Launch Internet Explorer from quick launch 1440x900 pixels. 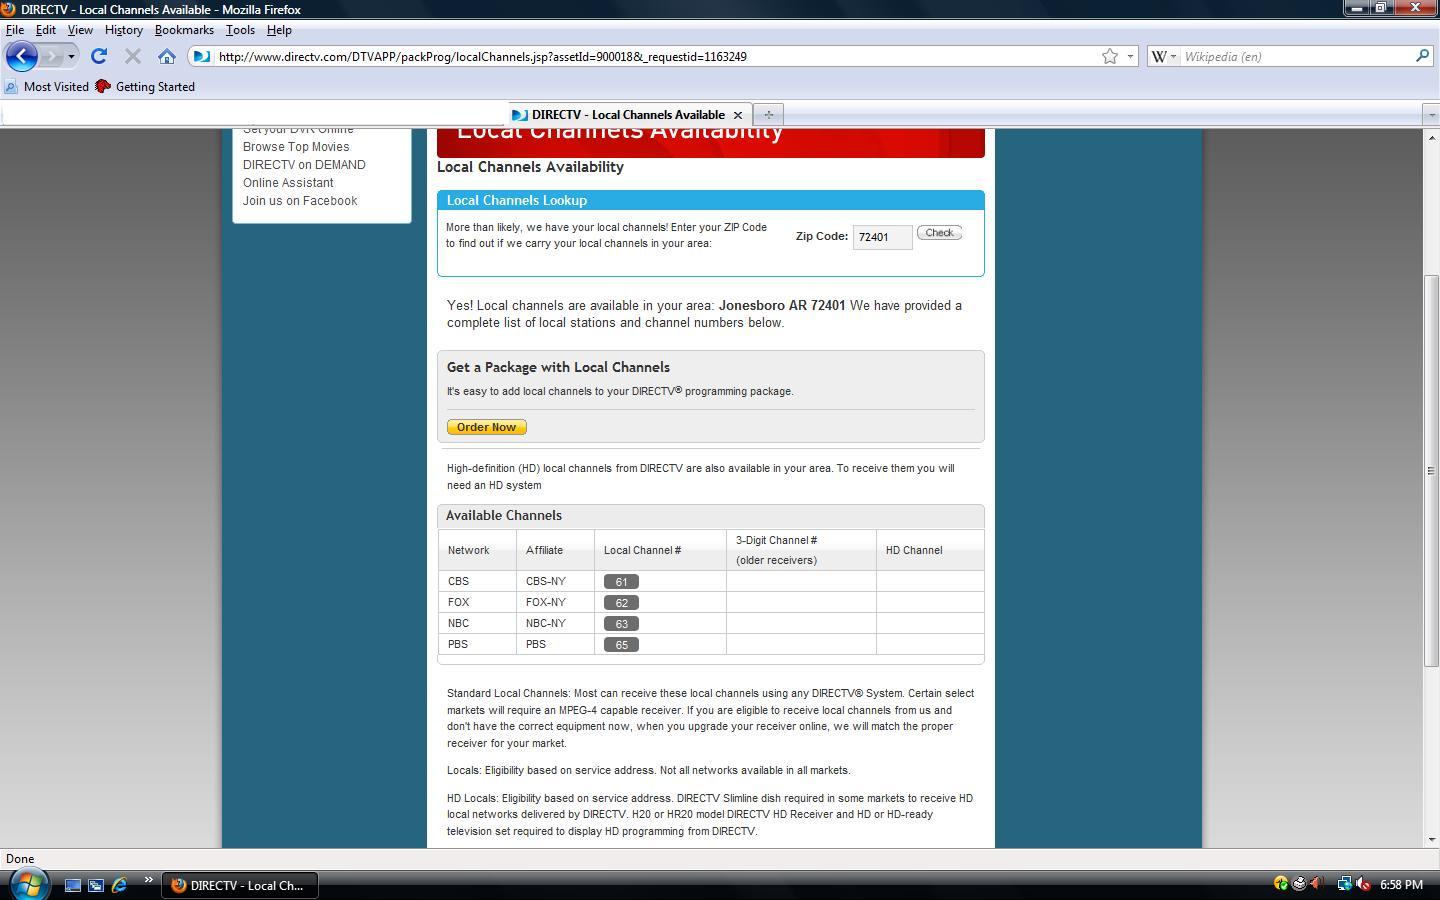(x=119, y=885)
